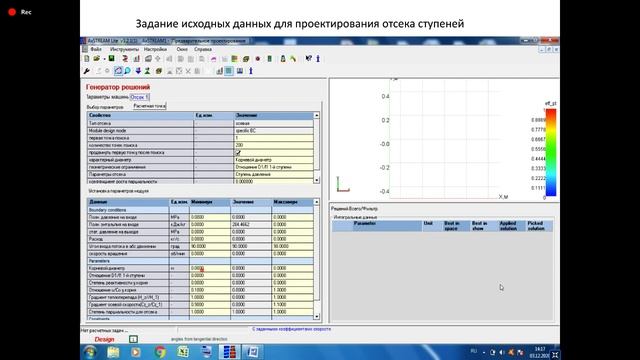
Task: Click the open folder toolbar icon
Action: click(97, 59)
